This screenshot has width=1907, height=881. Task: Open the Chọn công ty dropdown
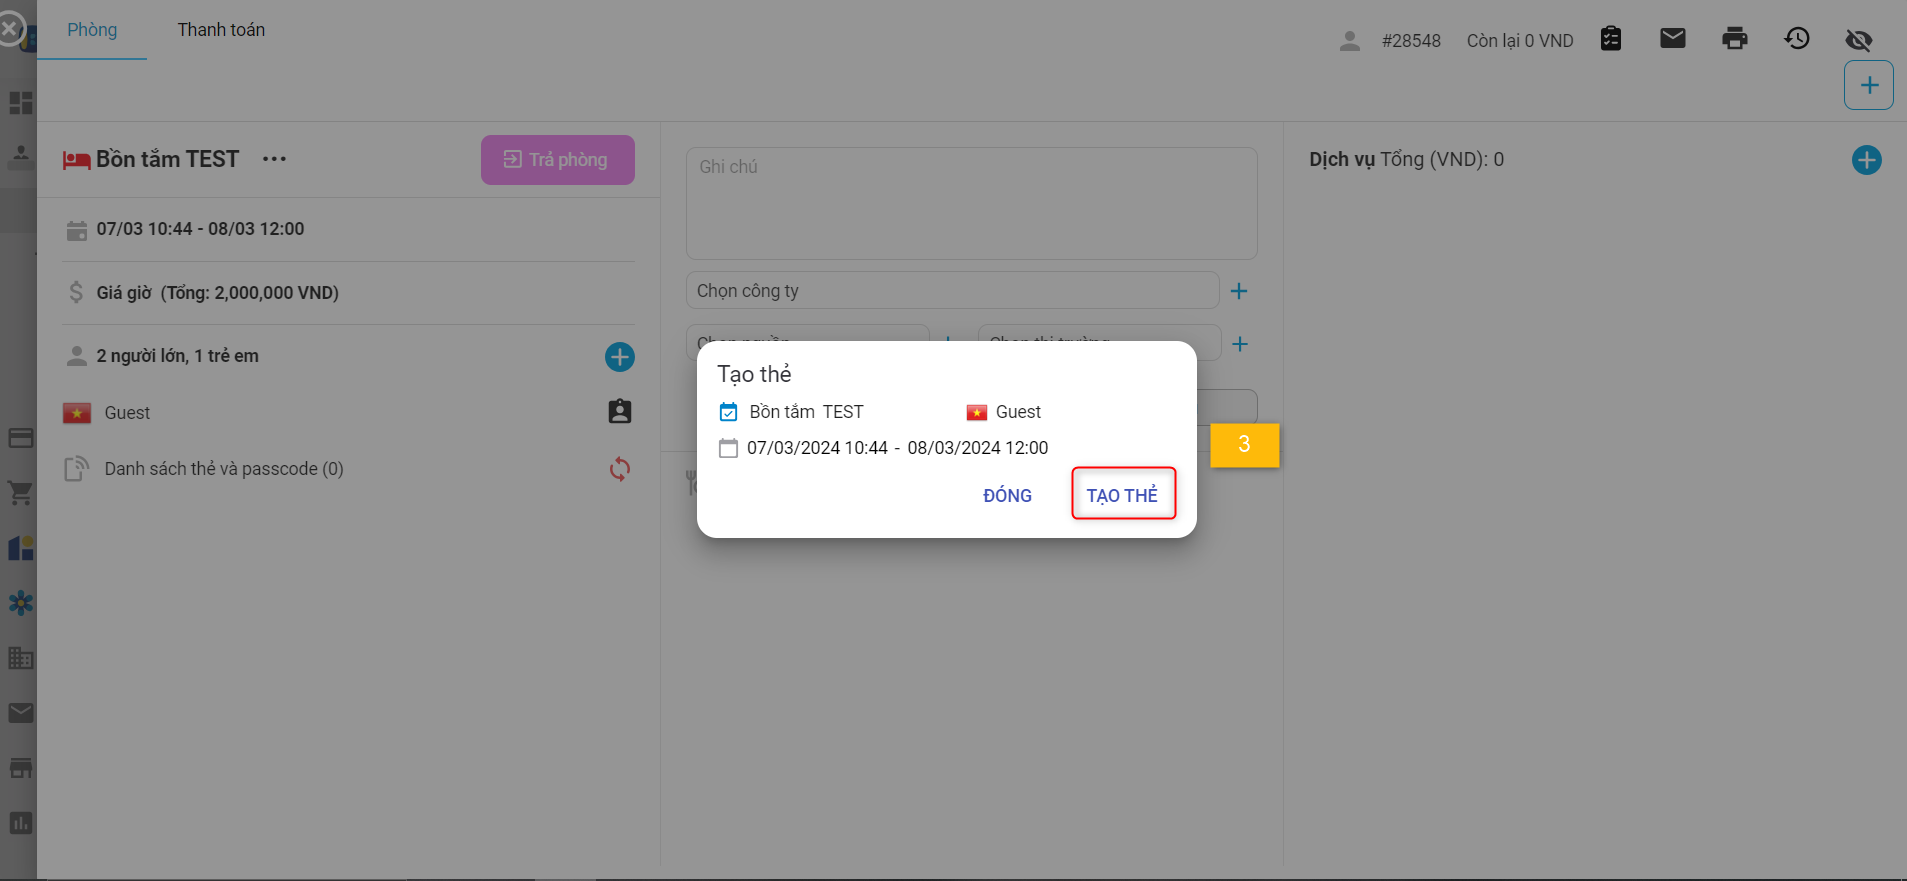tap(951, 291)
